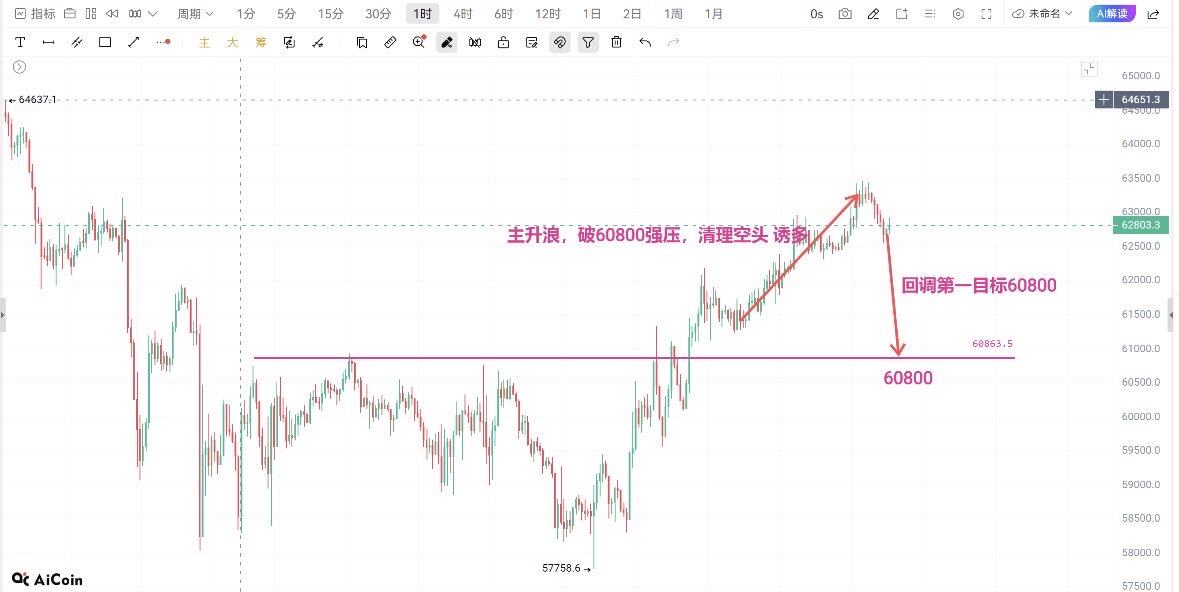The height and width of the screenshot is (592, 1179).
Task: Take a chart screenshot with camera icon
Action: click(x=845, y=14)
